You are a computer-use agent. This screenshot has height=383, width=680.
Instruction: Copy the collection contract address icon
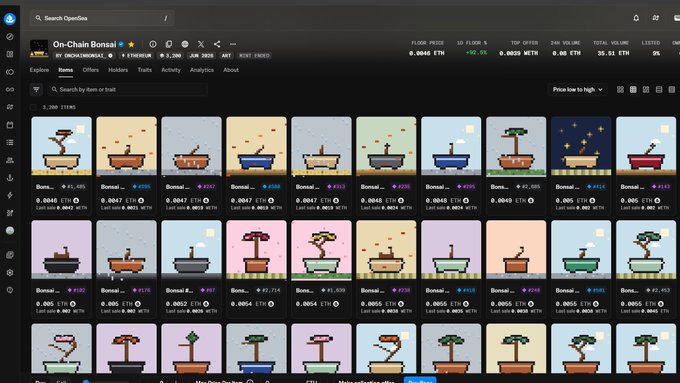coord(169,44)
